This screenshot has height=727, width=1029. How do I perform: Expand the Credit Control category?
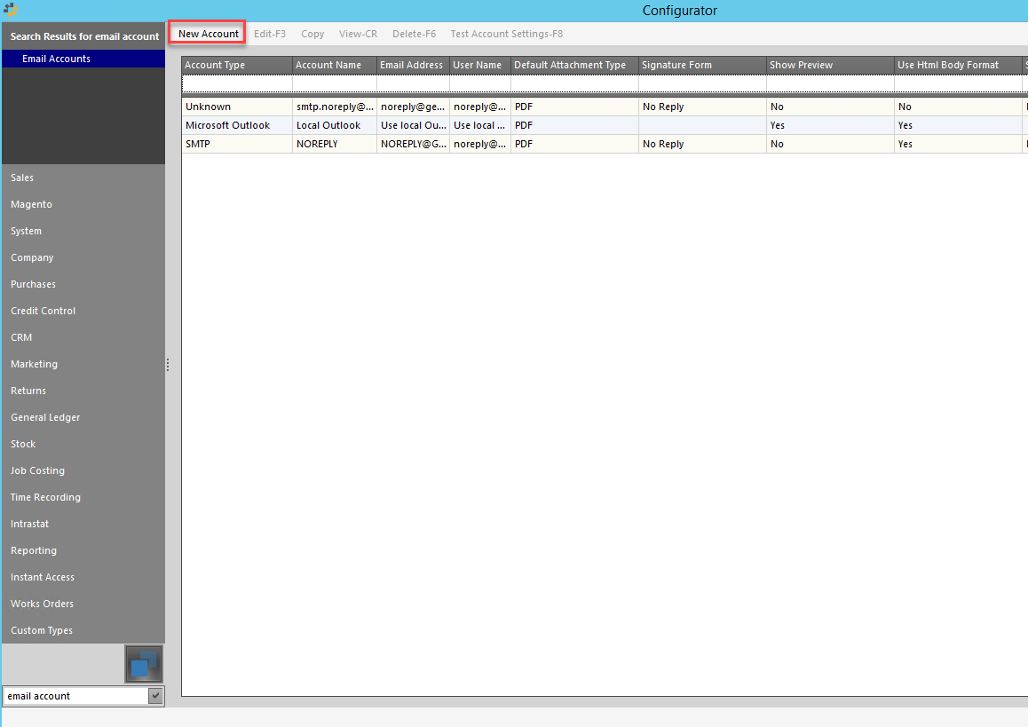(43, 311)
